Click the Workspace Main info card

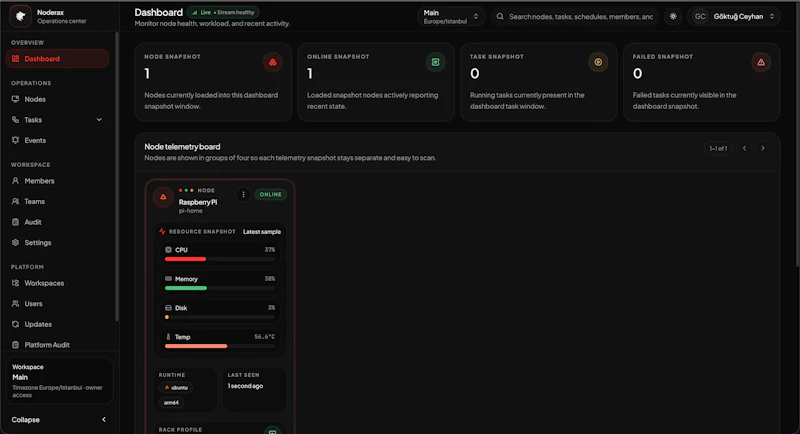(x=59, y=381)
